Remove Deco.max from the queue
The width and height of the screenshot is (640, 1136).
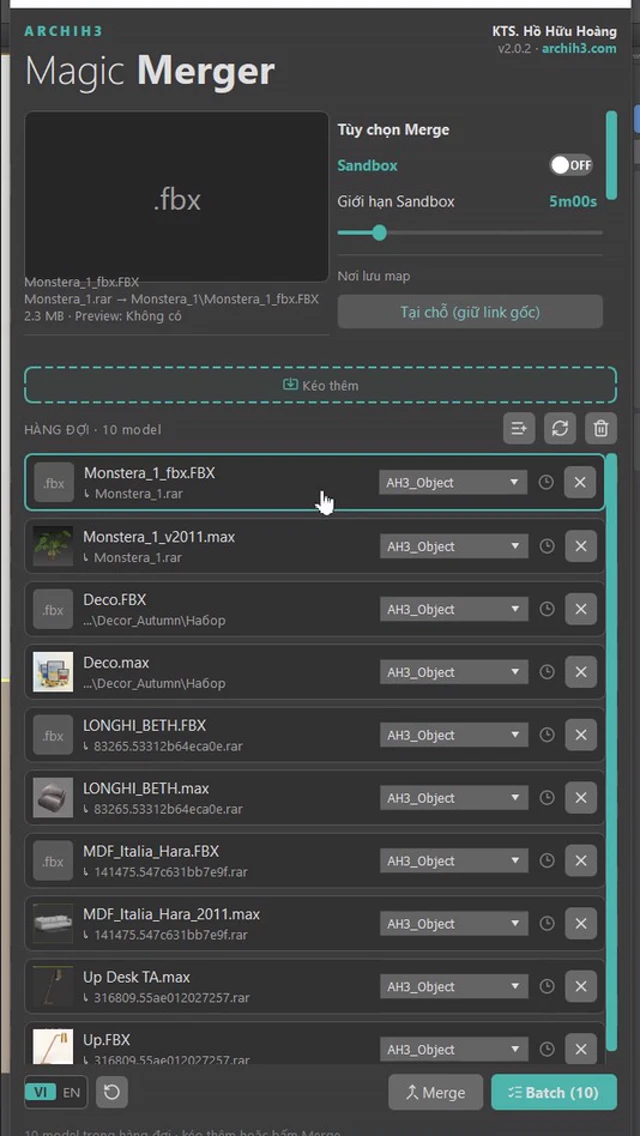(581, 672)
